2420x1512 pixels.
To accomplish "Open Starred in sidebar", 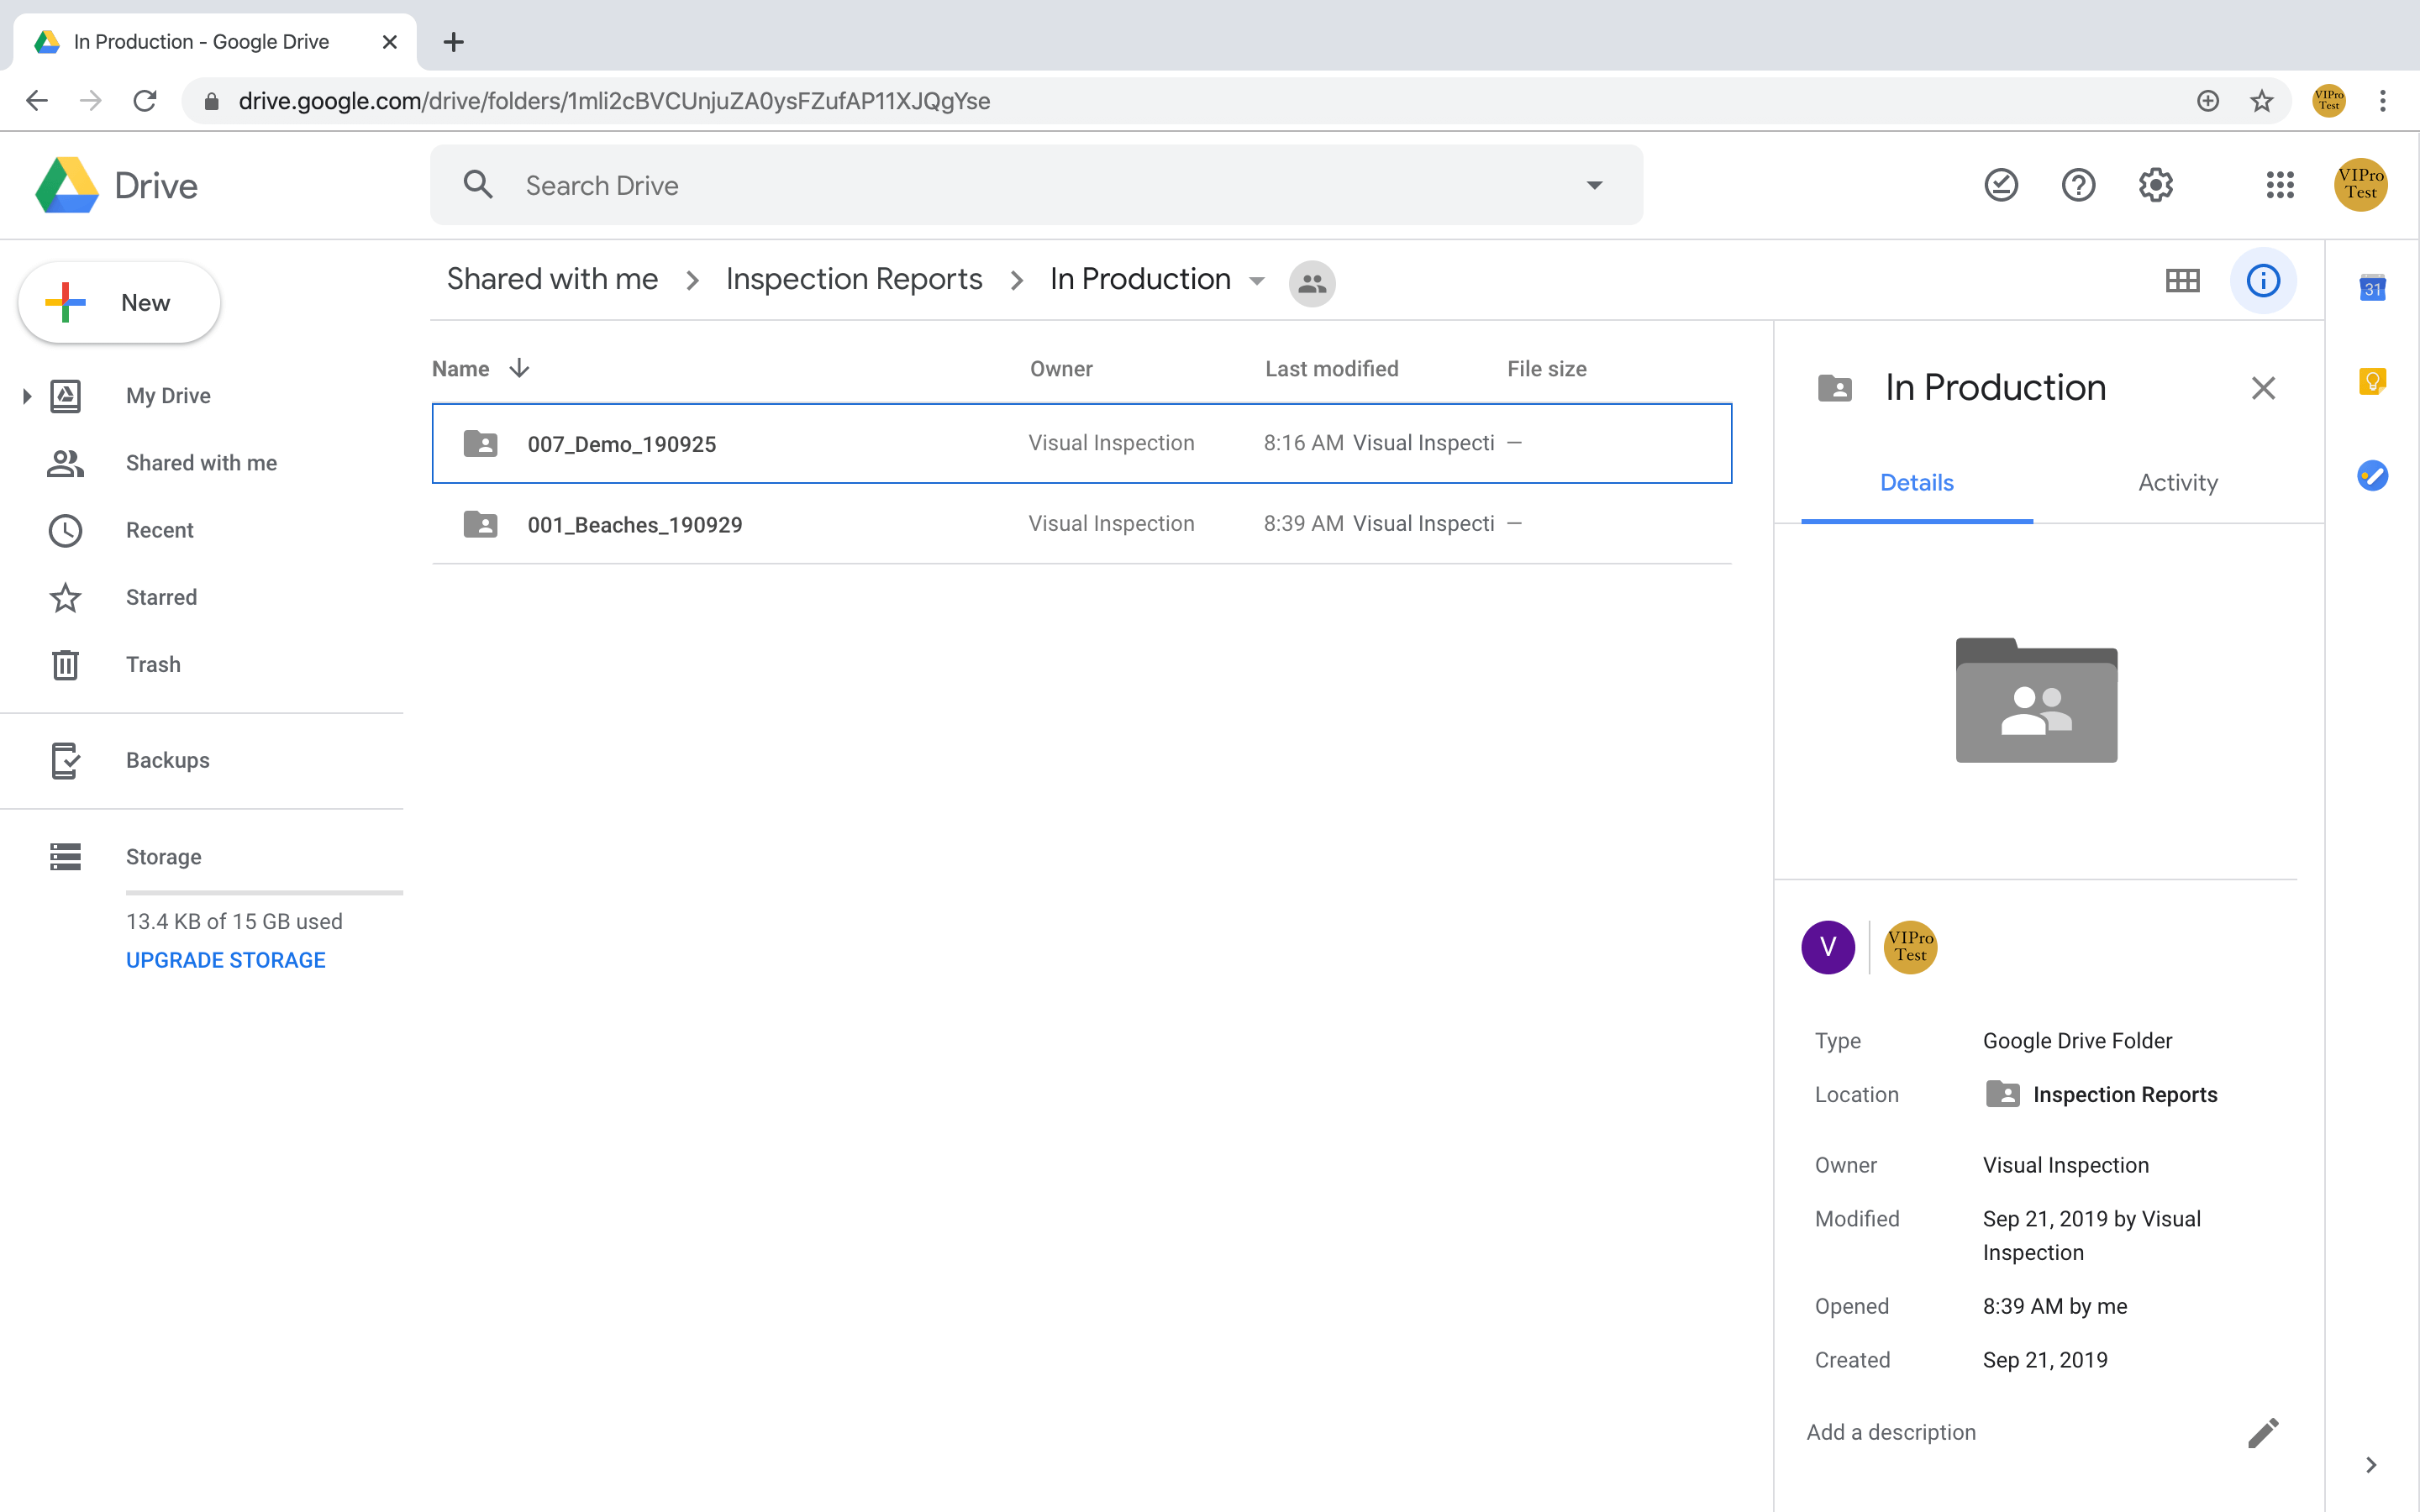I will [161, 597].
